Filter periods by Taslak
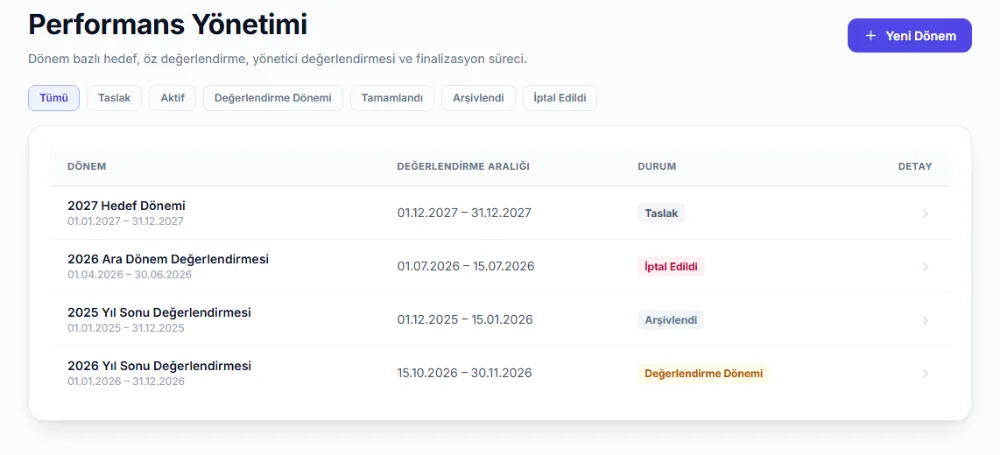The height and width of the screenshot is (455, 1000). coord(114,98)
